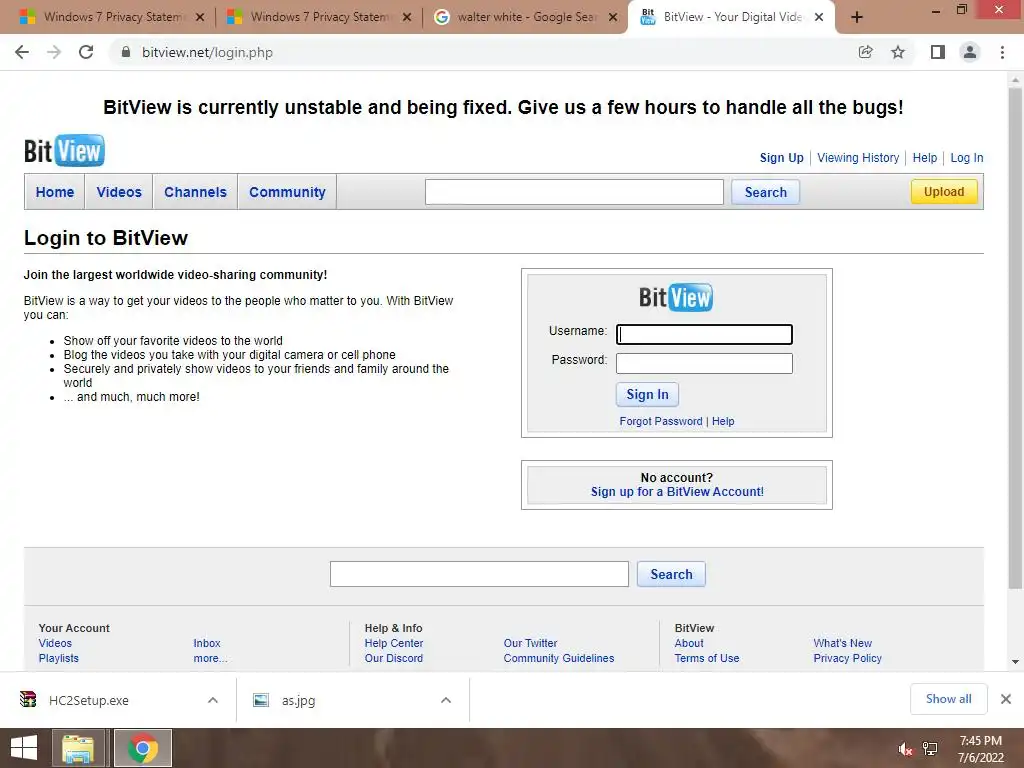The height and width of the screenshot is (768, 1024).
Task: Click the as.jpg image file icon
Action: (261, 700)
